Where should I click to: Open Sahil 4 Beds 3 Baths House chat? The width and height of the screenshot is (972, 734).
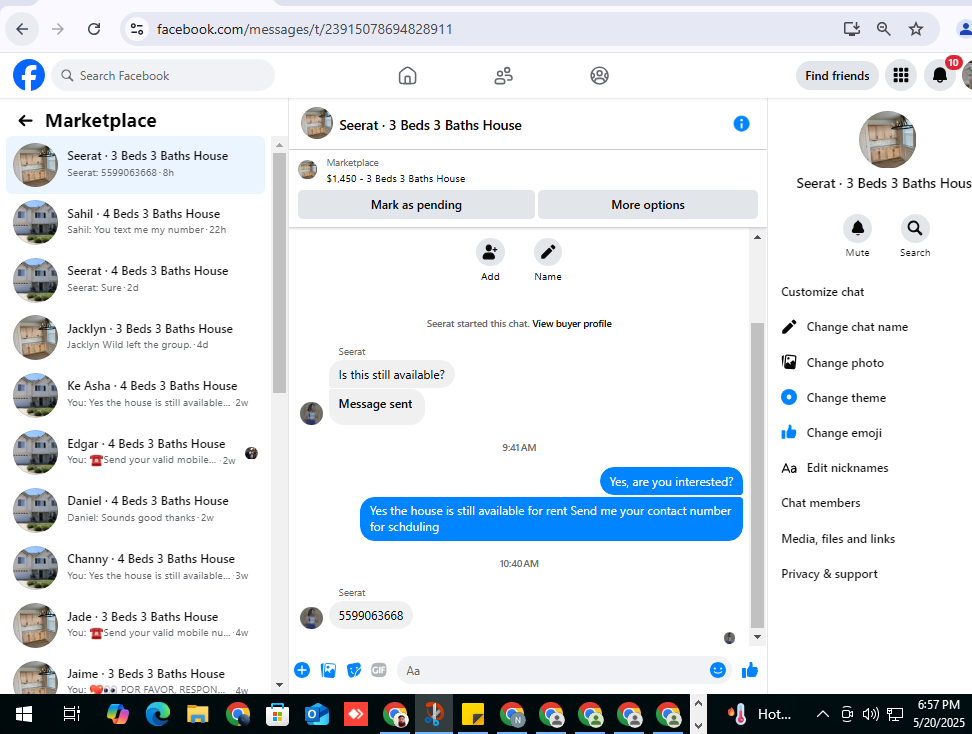[136, 222]
